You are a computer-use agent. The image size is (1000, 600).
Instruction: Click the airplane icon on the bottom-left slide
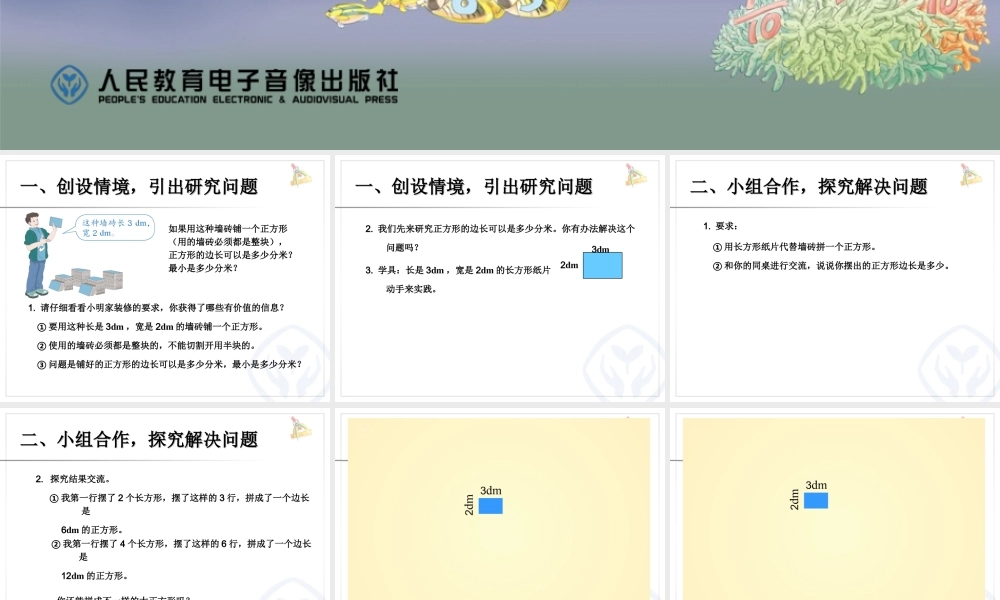(x=299, y=427)
